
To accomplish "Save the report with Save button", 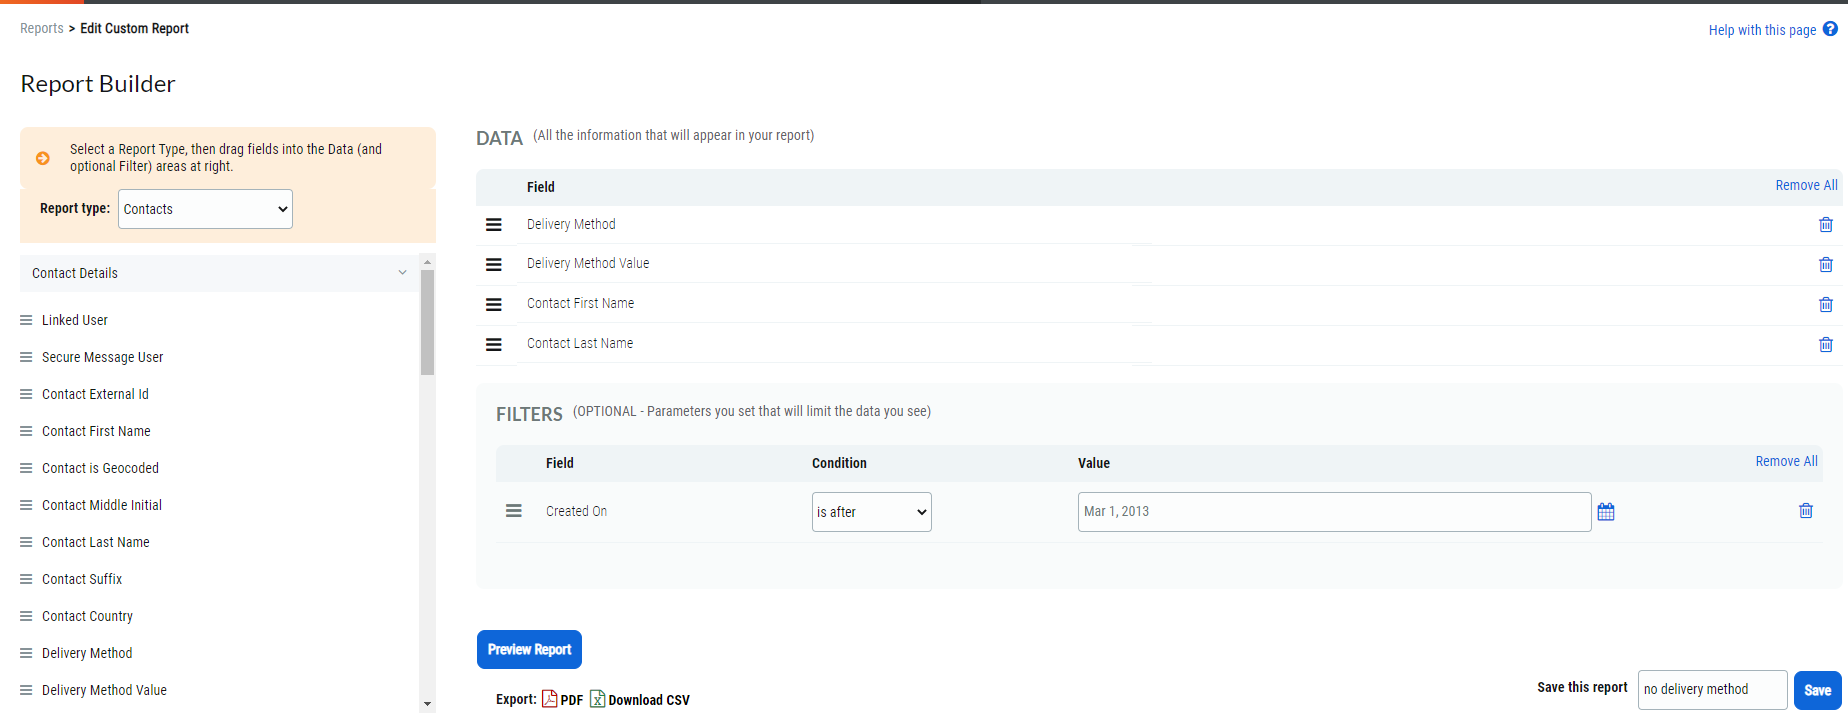I will [x=1817, y=690].
